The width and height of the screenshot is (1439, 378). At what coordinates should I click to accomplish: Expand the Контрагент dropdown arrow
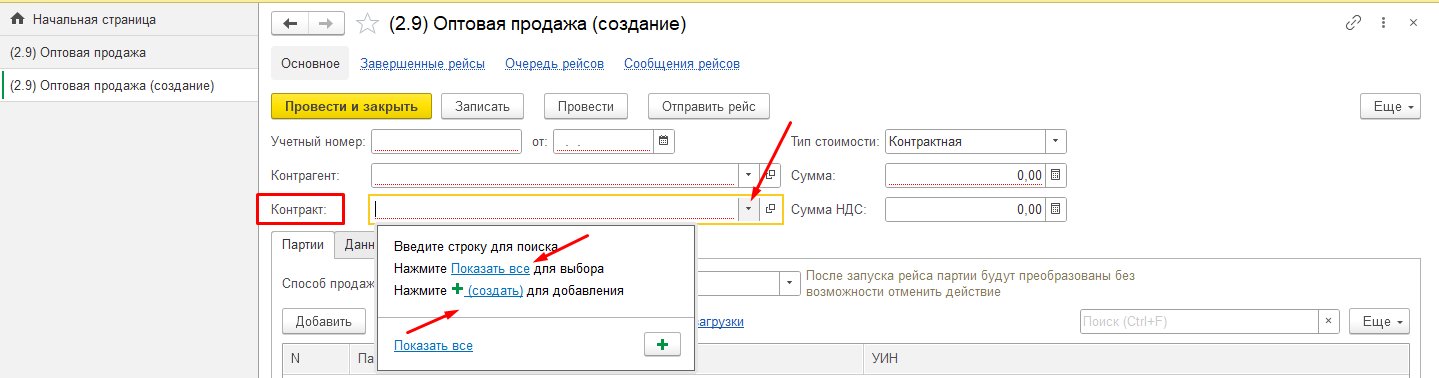click(x=750, y=175)
